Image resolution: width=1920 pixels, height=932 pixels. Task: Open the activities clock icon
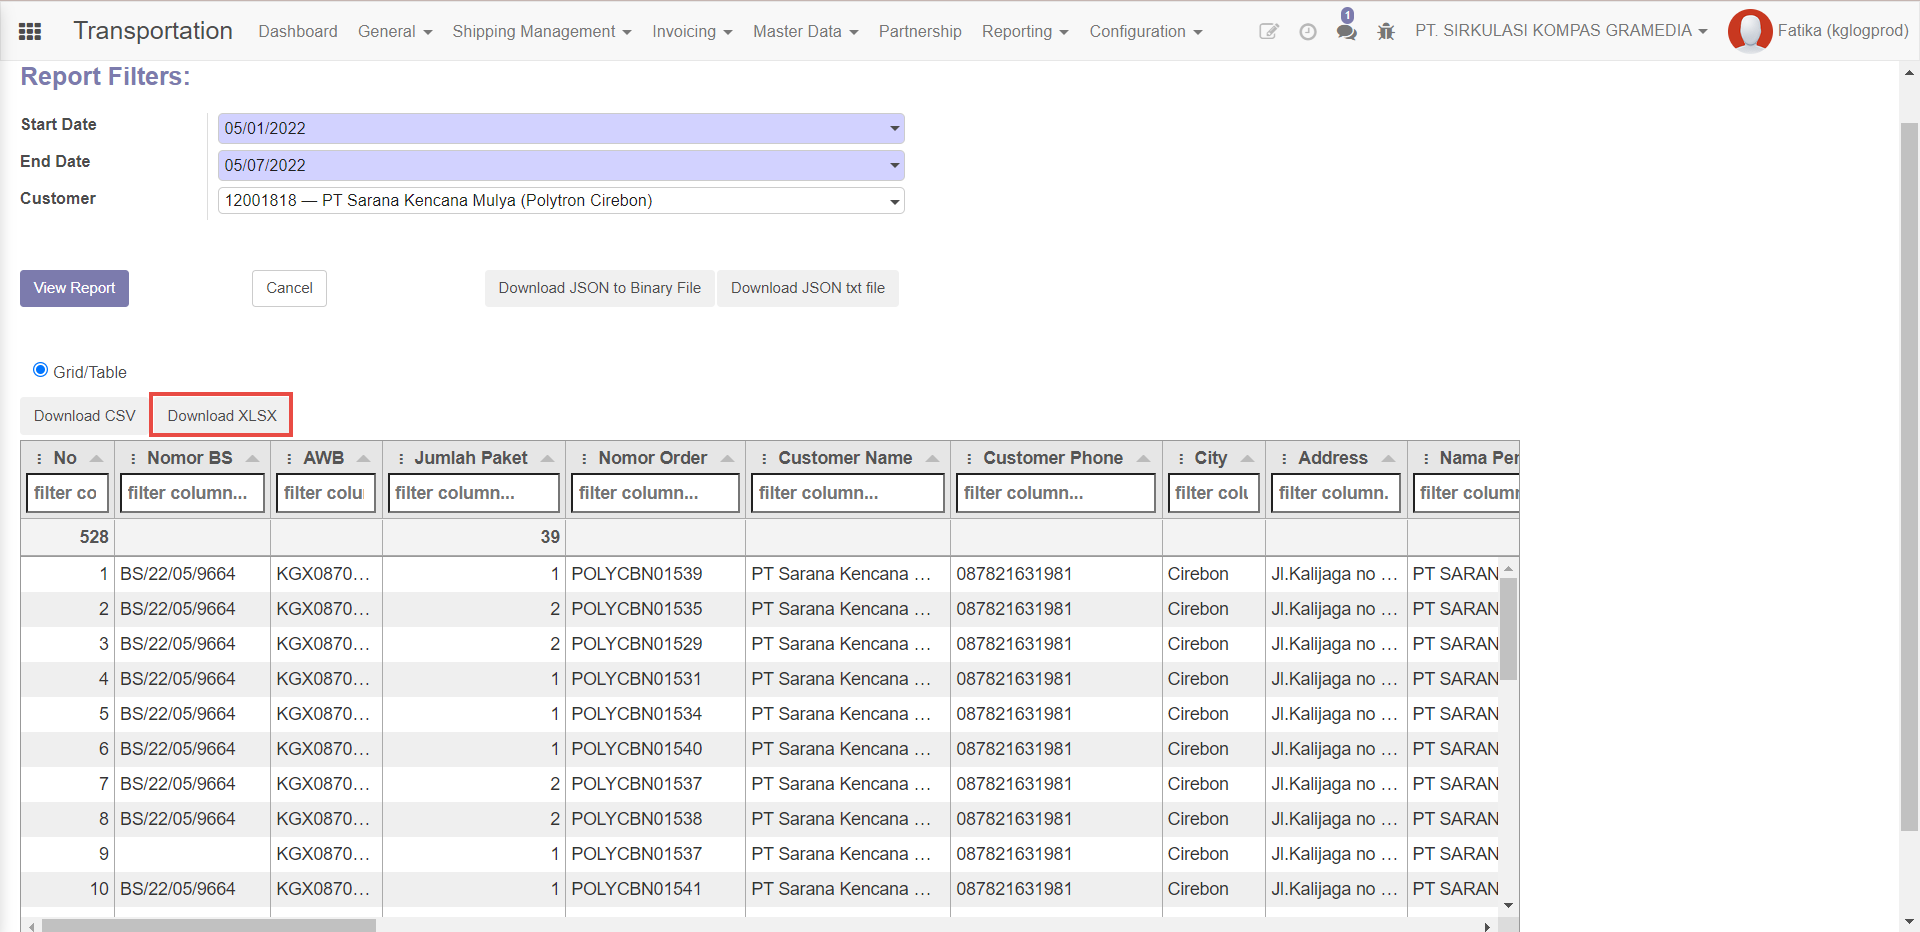point(1307,32)
